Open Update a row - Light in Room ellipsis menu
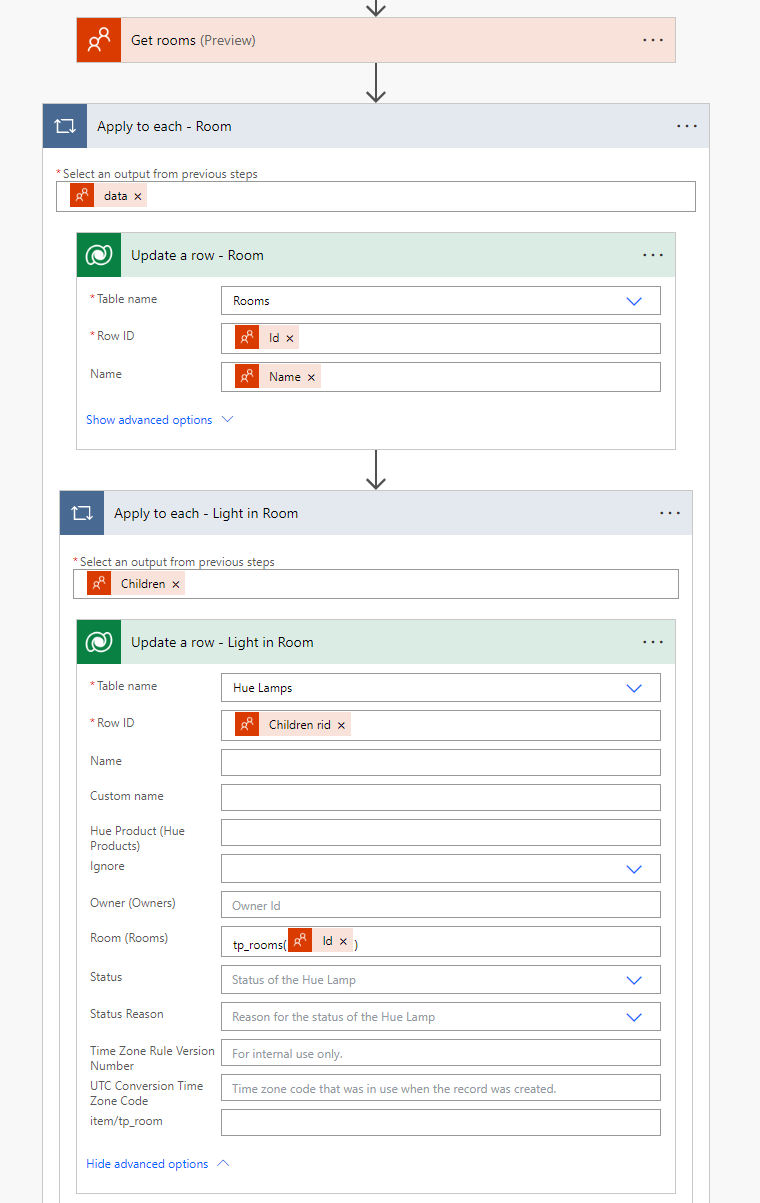760x1203 pixels. [x=653, y=642]
